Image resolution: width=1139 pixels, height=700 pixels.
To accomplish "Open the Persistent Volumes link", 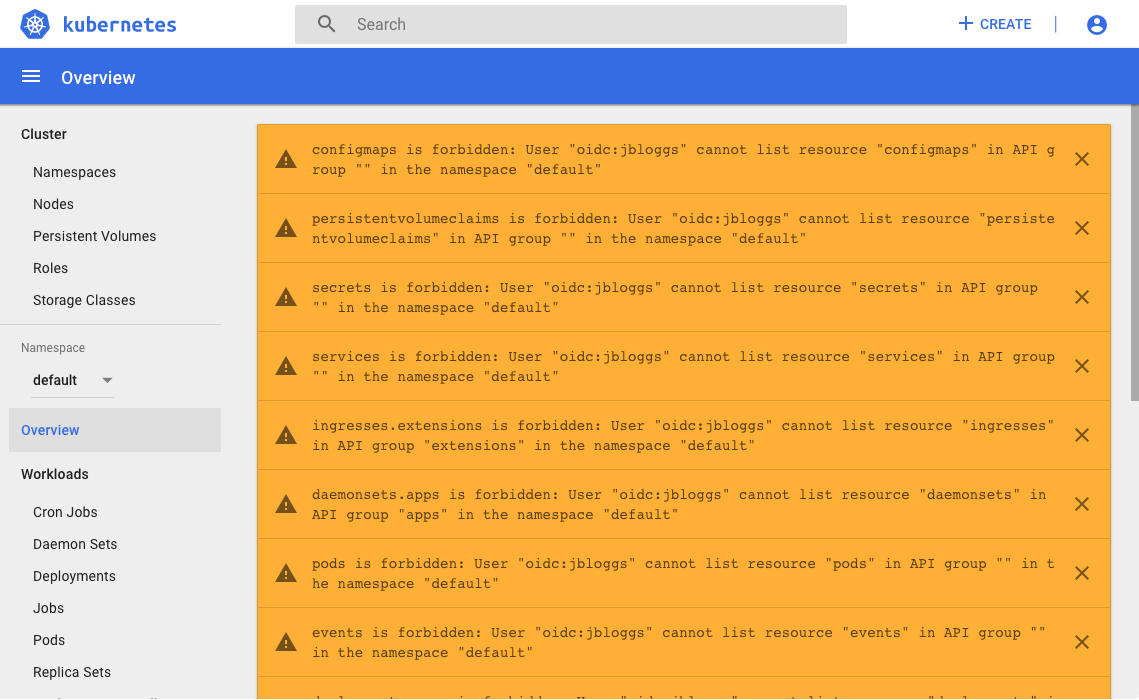I will [x=94, y=236].
